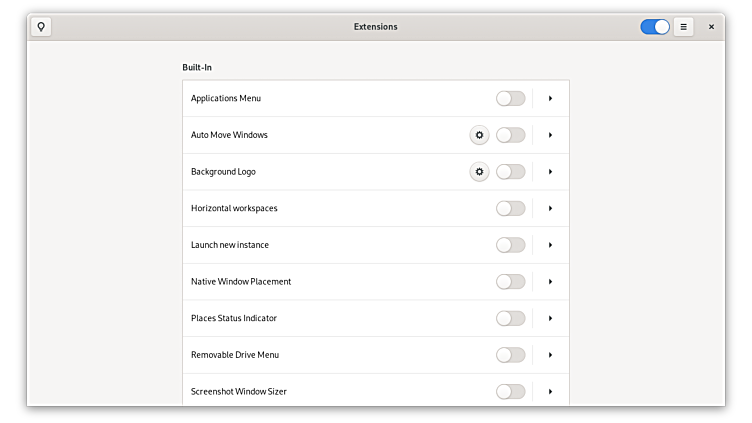The width and height of the screenshot is (752, 423).
Task: Expand Places Status Indicator details
Action: [x=550, y=318]
